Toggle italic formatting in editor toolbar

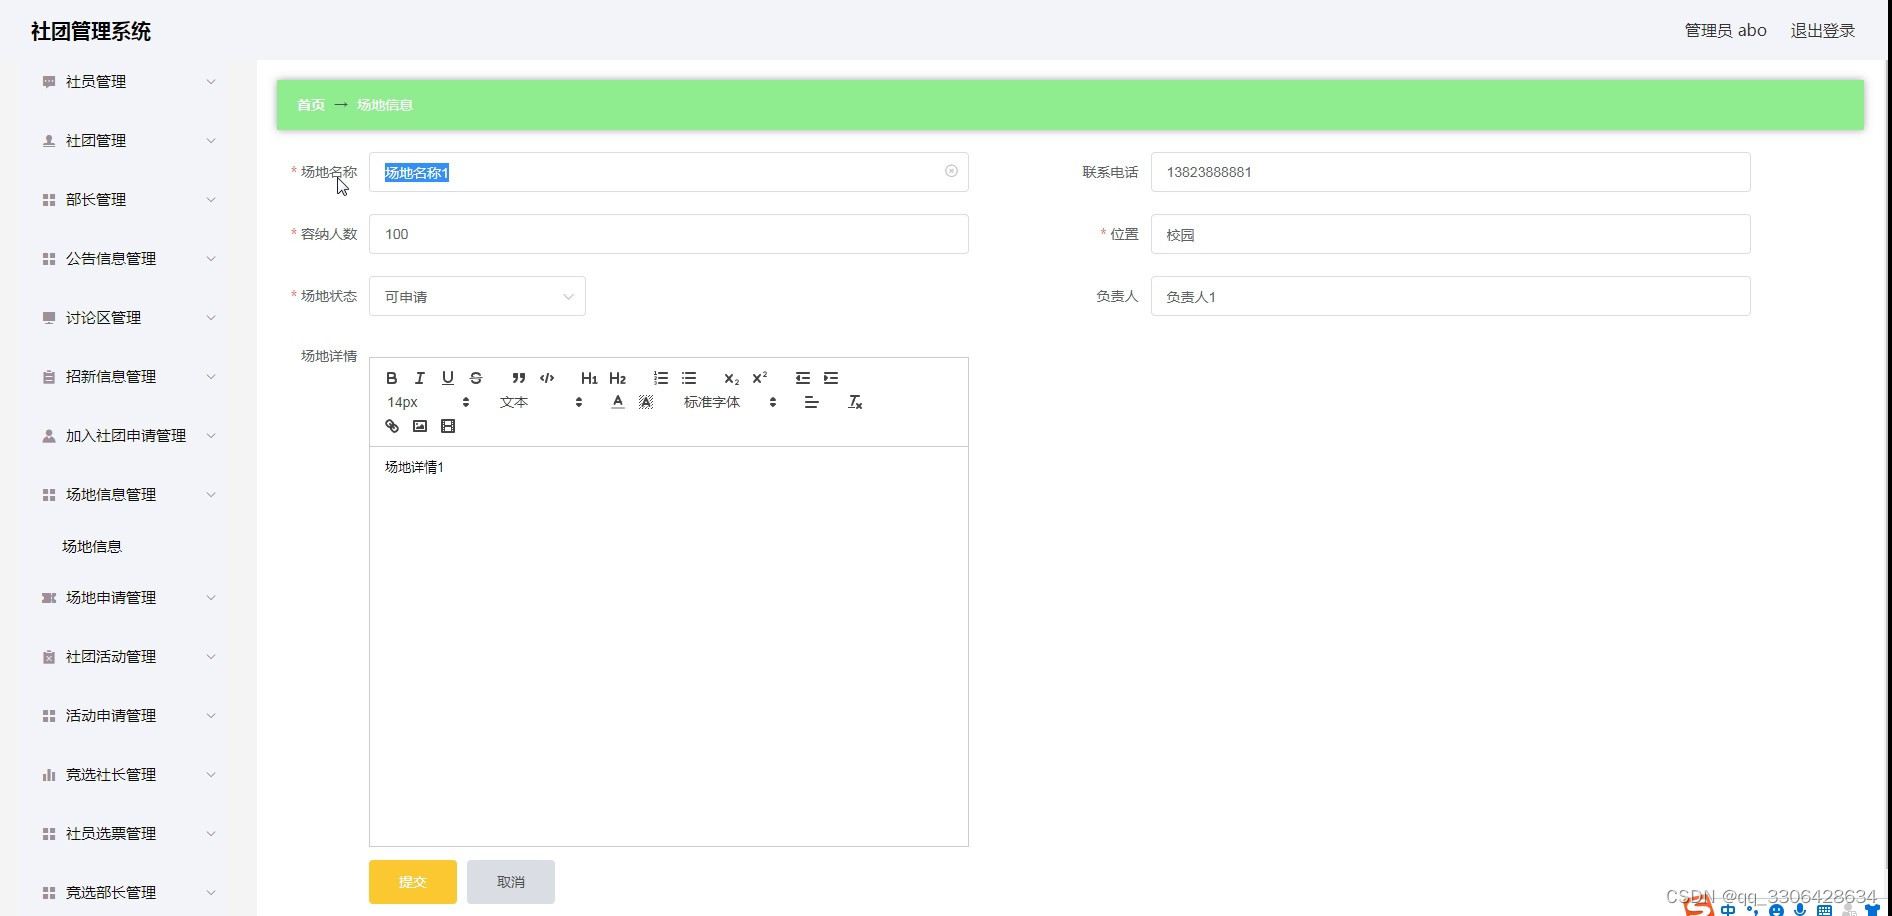(420, 378)
